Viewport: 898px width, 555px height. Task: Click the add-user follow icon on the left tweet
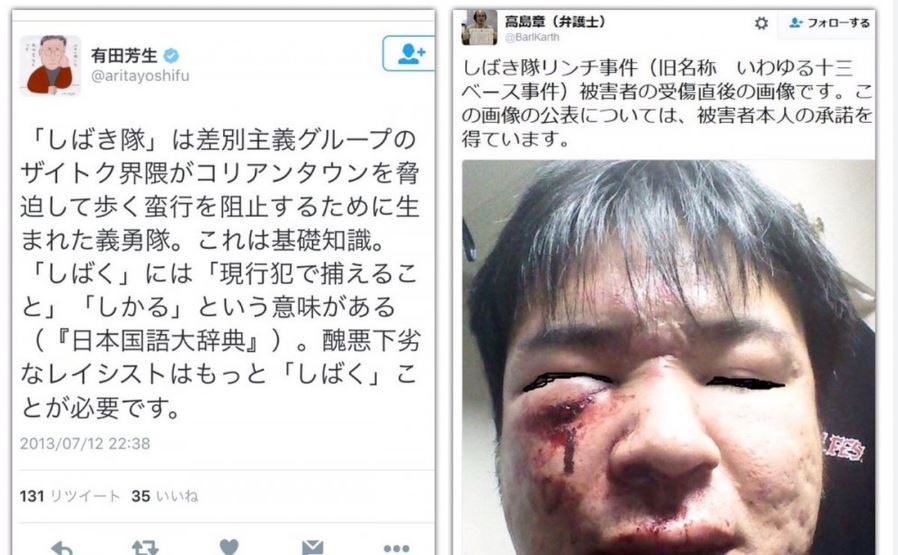tap(408, 53)
